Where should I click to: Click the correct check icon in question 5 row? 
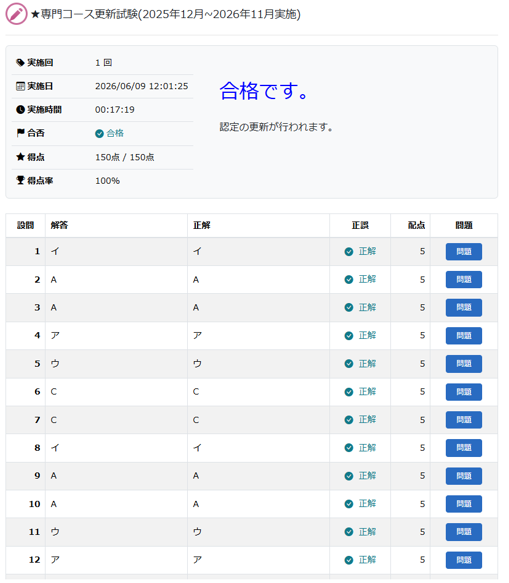pyautogui.click(x=349, y=364)
